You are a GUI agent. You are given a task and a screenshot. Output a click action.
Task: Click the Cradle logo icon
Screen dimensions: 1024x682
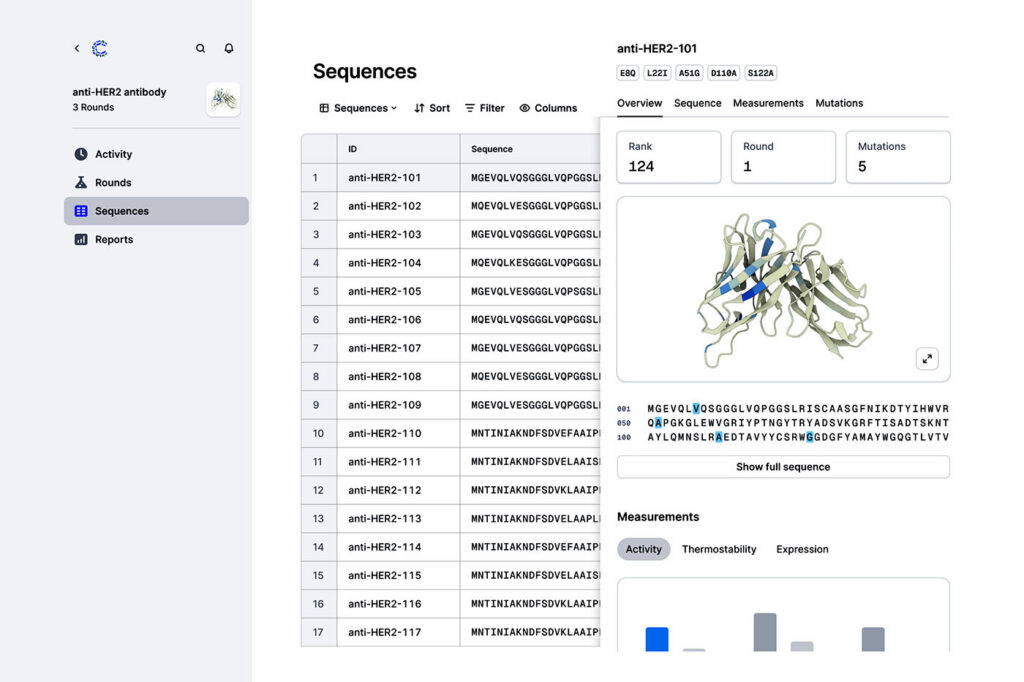pos(99,48)
